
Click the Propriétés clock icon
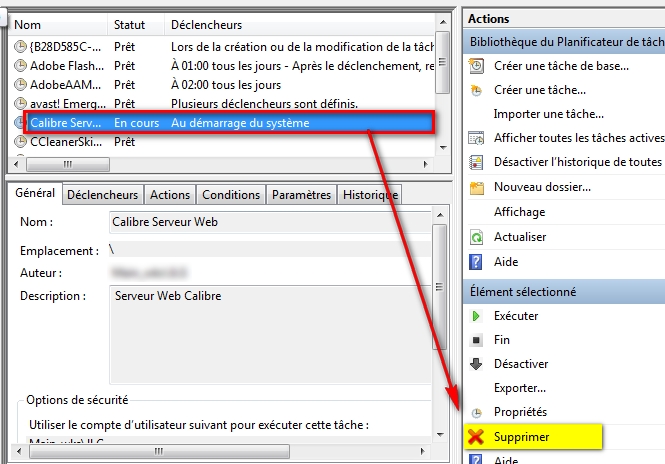click(476, 413)
